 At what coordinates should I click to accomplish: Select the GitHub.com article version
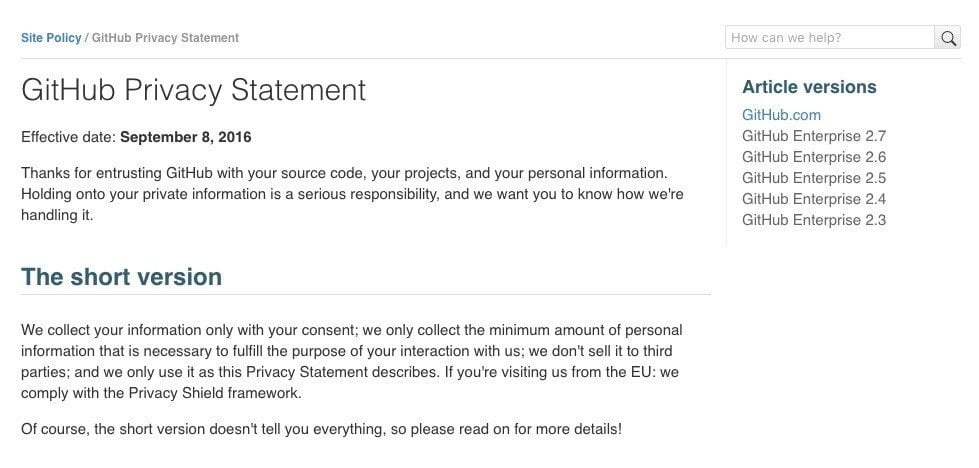coord(781,115)
